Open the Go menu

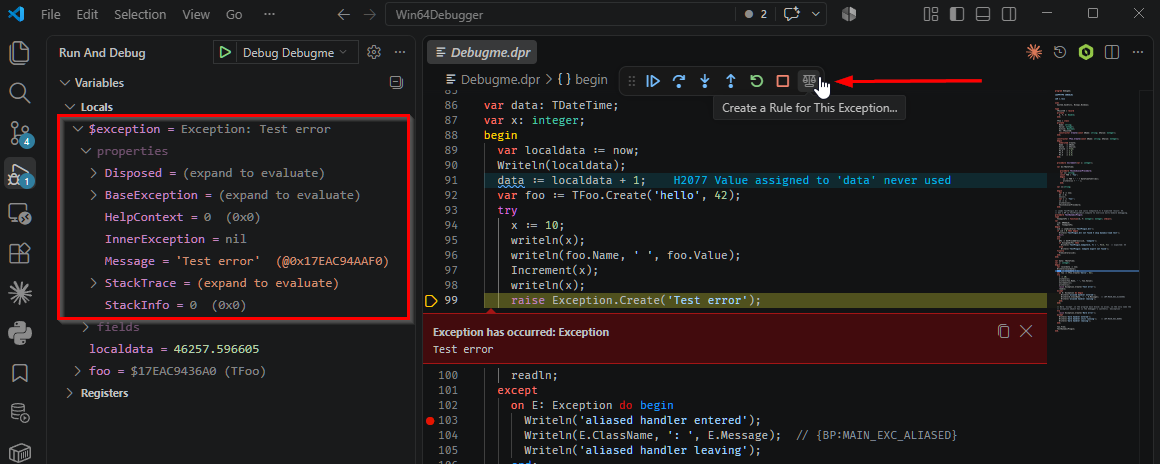(x=234, y=14)
